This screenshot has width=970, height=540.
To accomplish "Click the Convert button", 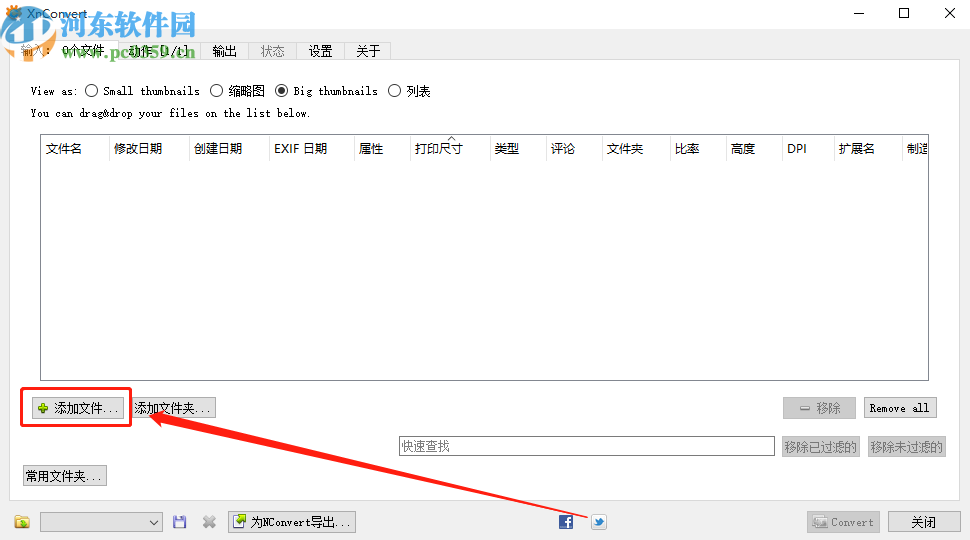I will click(x=843, y=522).
